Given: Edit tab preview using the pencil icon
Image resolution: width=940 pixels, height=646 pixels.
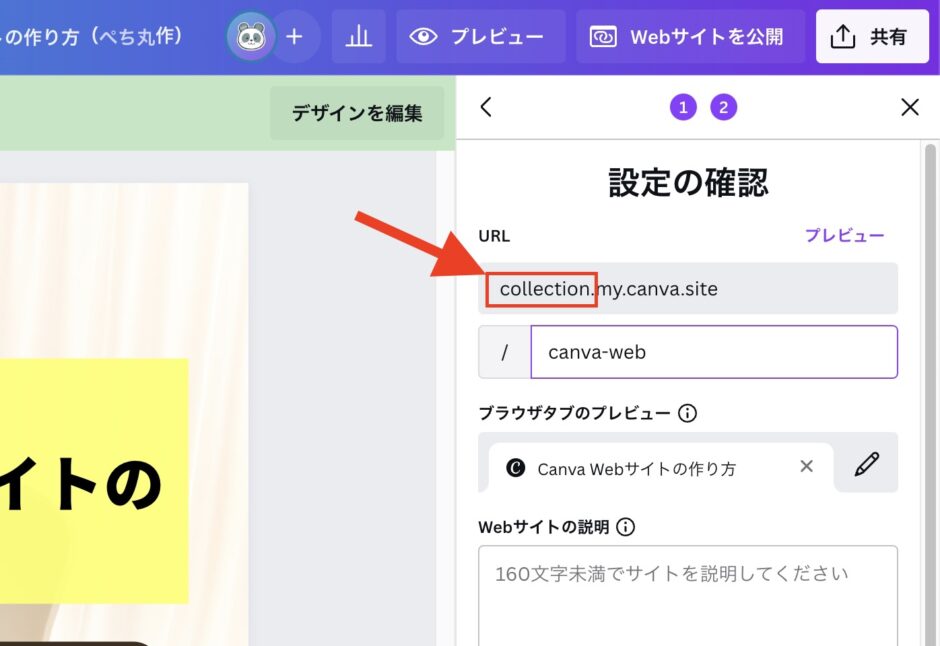Looking at the screenshot, I should (x=866, y=463).
